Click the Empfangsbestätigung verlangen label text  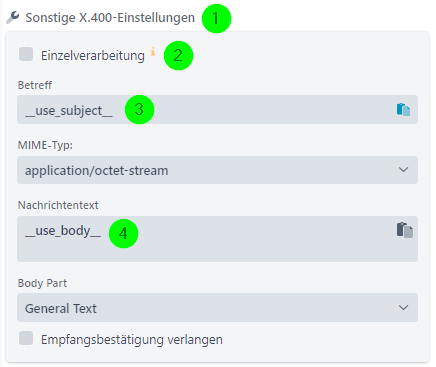132,340
